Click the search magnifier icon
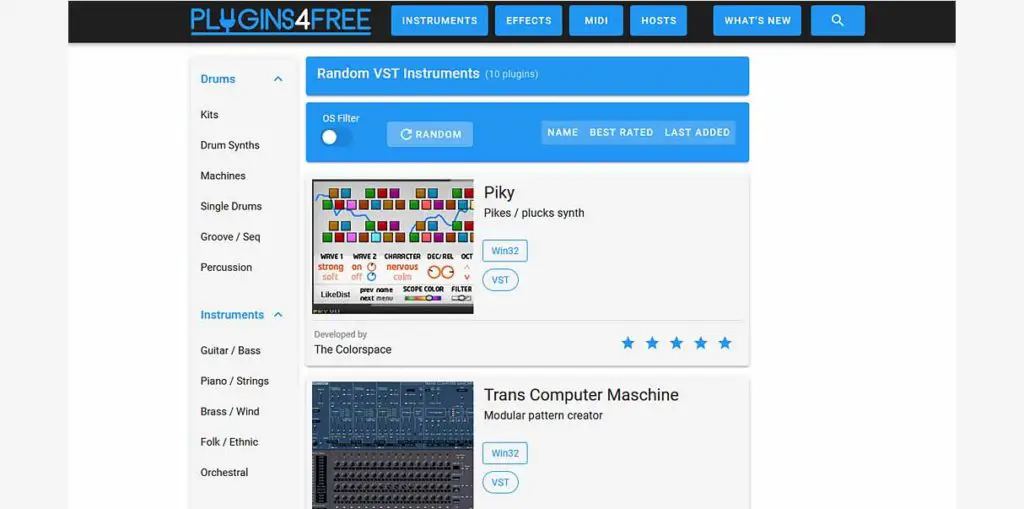 (x=837, y=20)
